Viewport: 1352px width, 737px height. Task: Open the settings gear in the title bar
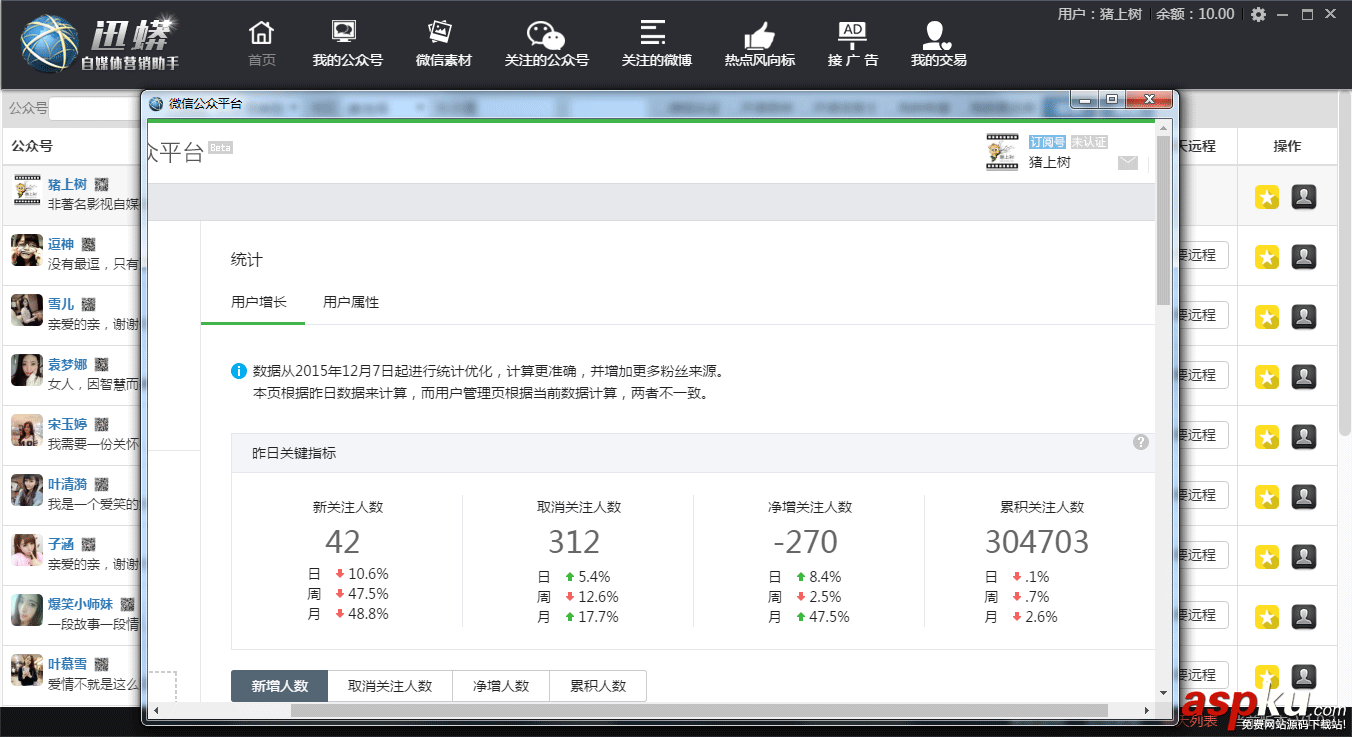1258,14
